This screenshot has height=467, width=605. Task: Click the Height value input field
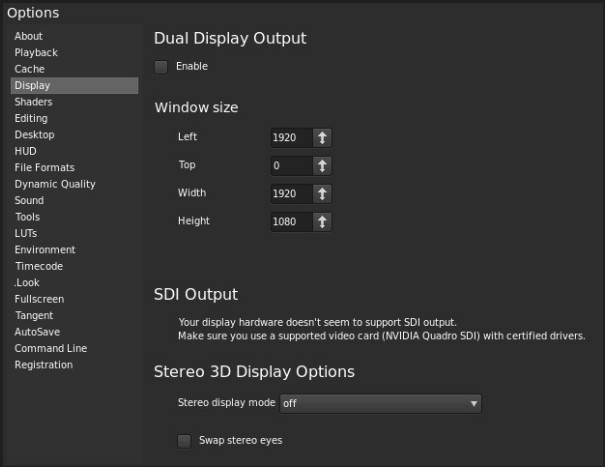coord(292,222)
